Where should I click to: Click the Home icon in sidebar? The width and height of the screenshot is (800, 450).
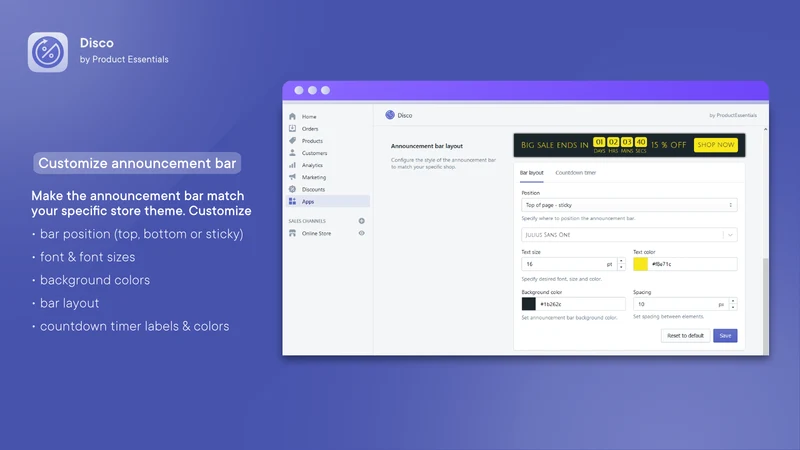292,116
